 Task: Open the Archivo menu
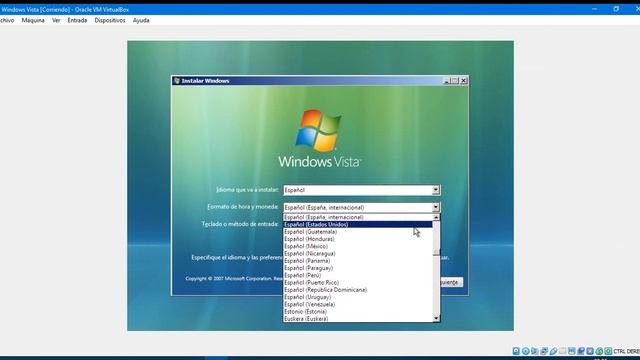click(x=7, y=20)
